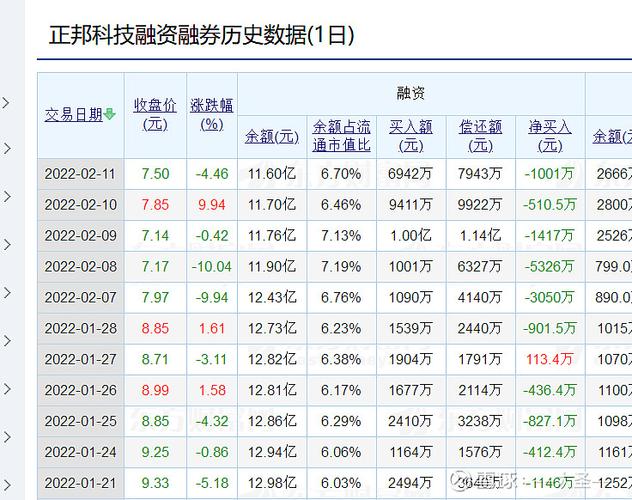Click the 偿还额(元) column header
This screenshot has height=500, width=632.
480,136
